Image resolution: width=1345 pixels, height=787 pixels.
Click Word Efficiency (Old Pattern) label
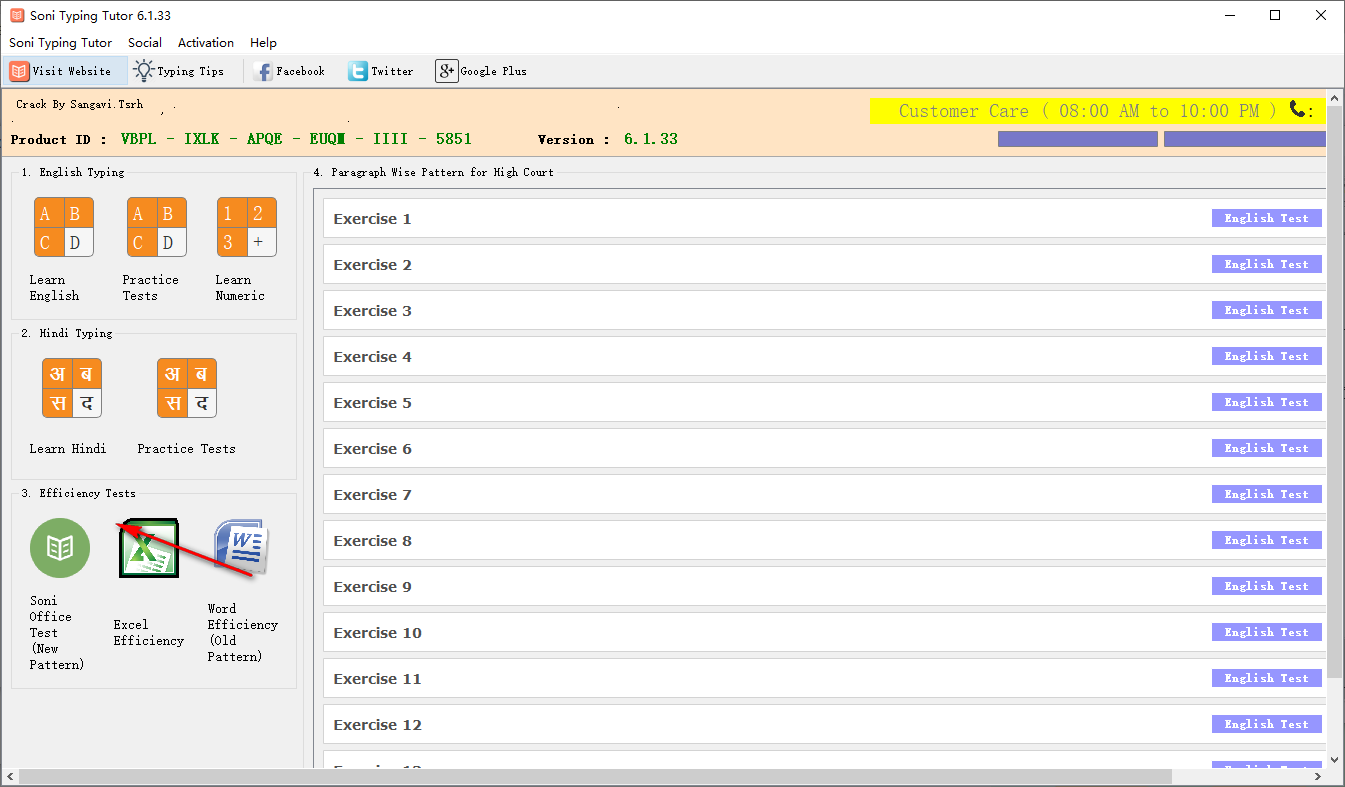pyautogui.click(x=243, y=633)
